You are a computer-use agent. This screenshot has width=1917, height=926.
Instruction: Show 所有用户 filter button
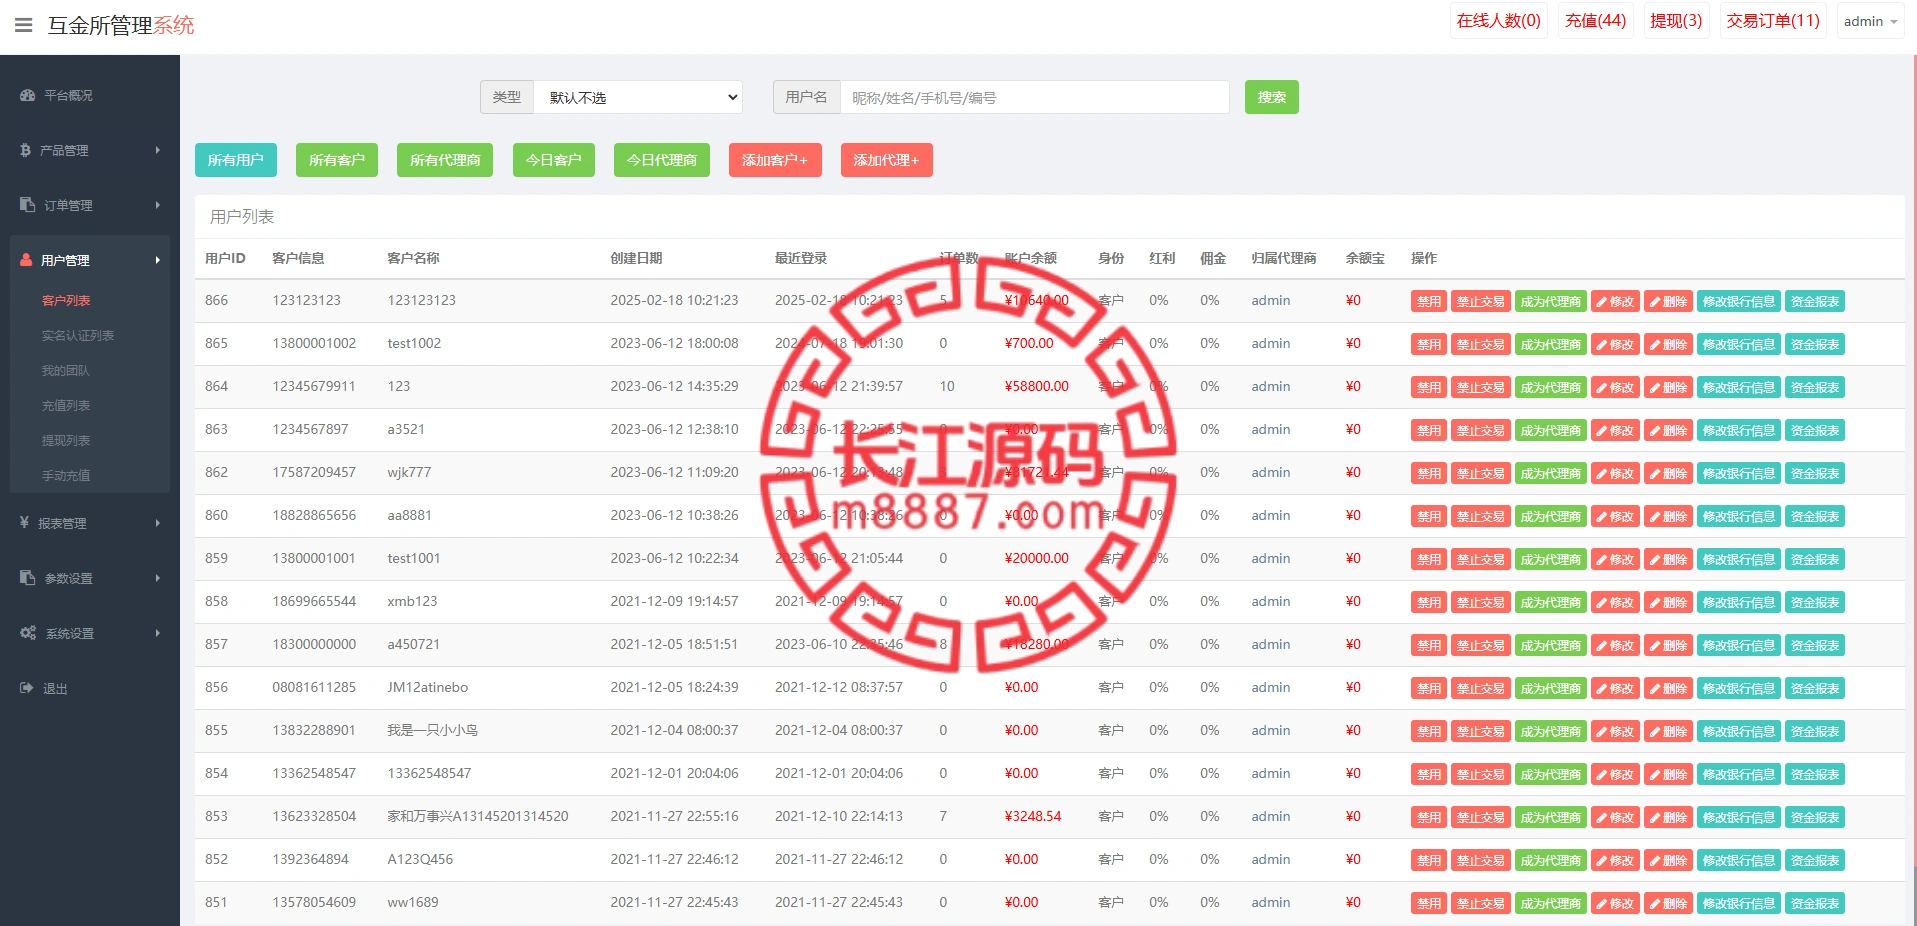point(235,160)
